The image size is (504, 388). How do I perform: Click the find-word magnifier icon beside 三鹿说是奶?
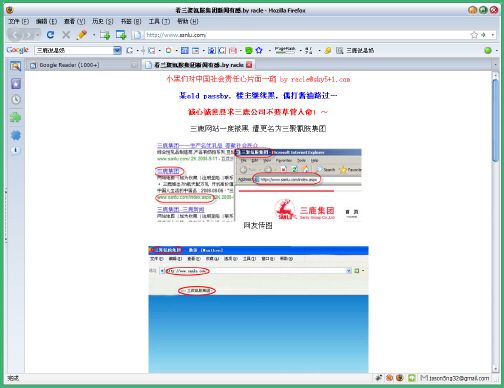click(x=339, y=50)
